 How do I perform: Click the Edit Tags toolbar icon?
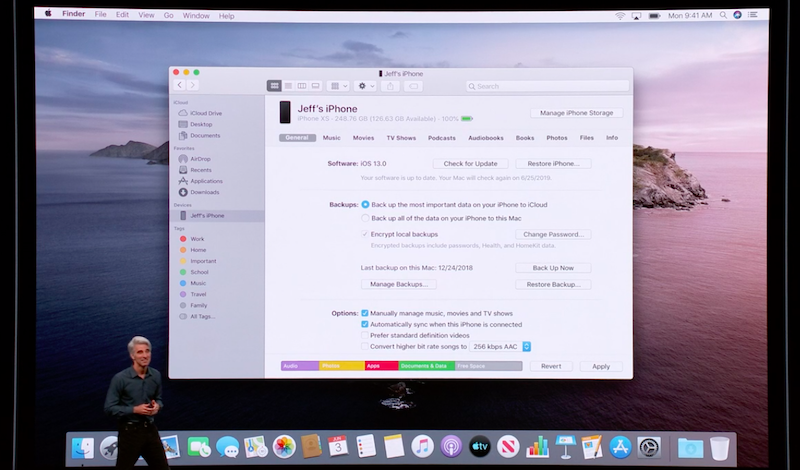pos(414,86)
